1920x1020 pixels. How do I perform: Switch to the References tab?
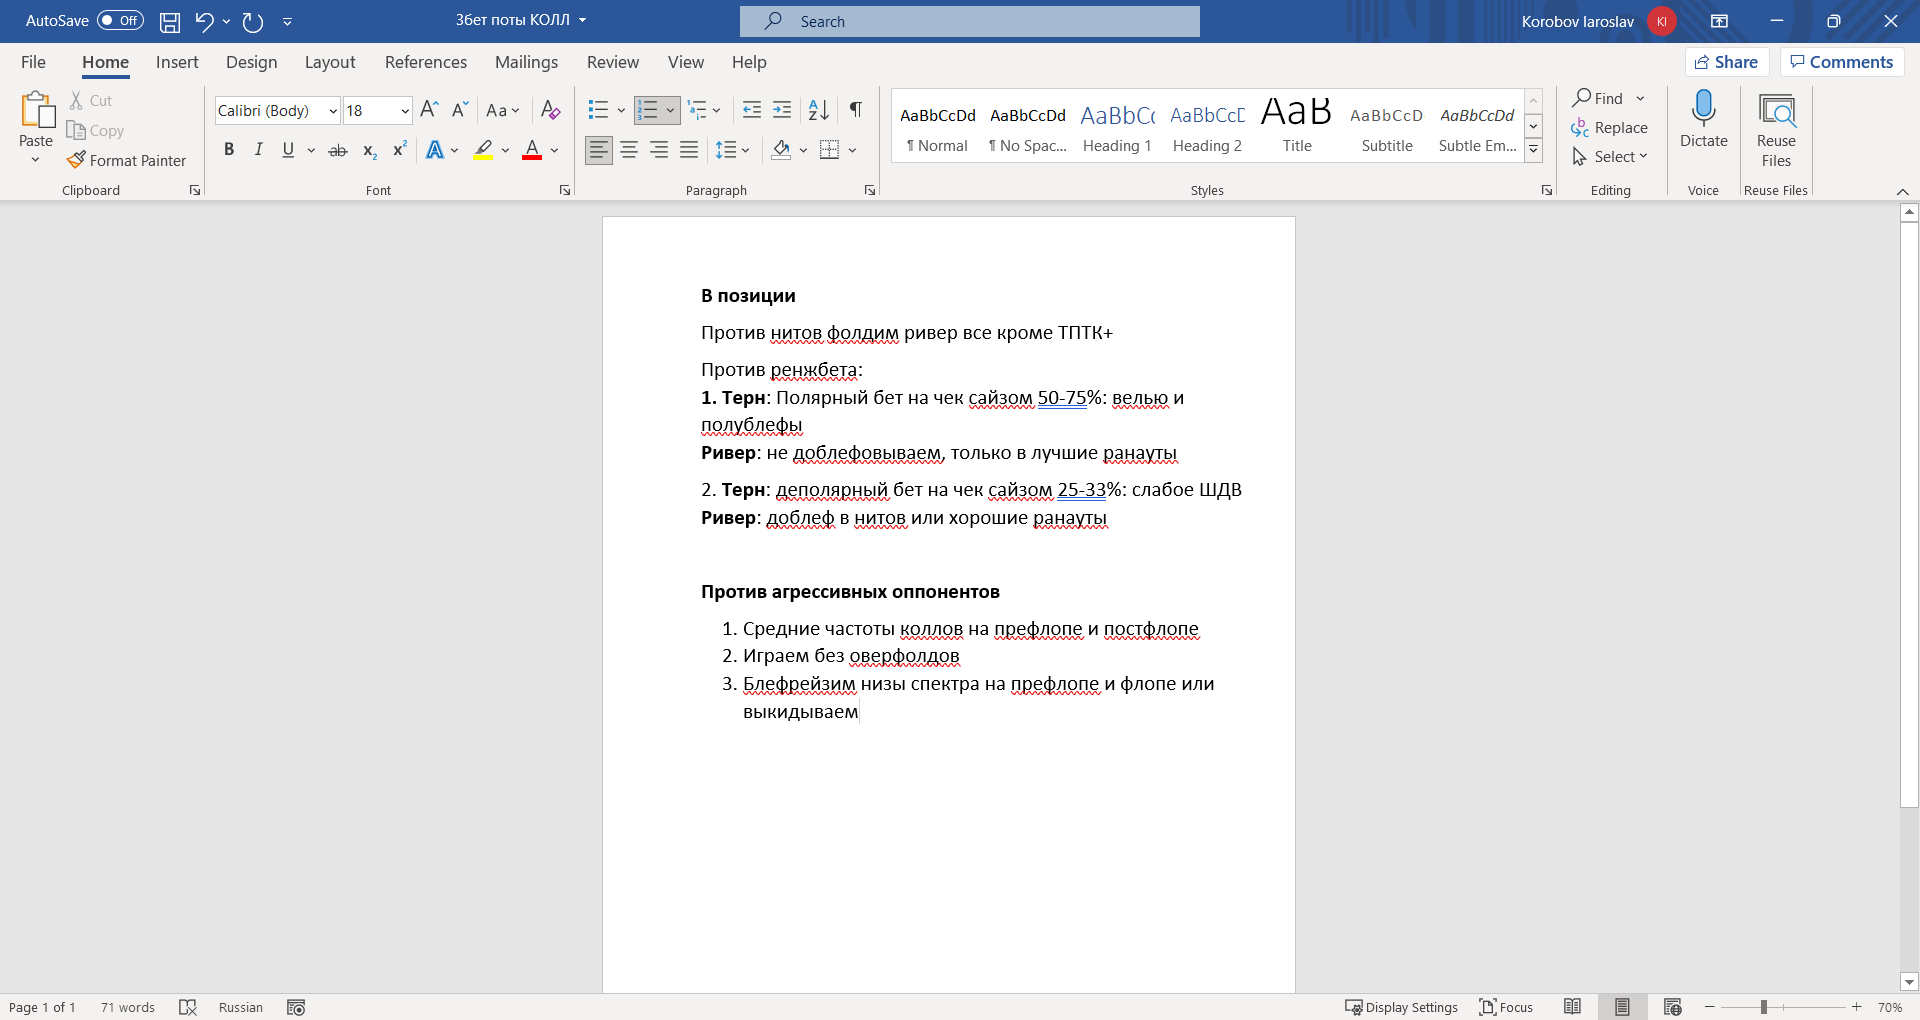(x=426, y=62)
